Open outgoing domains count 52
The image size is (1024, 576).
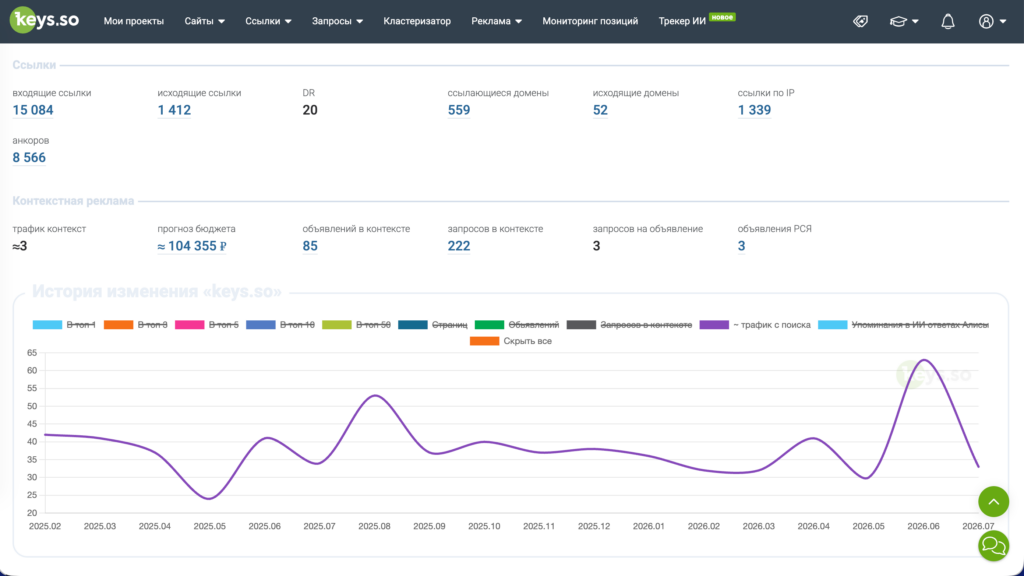click(x=600, y=110)
